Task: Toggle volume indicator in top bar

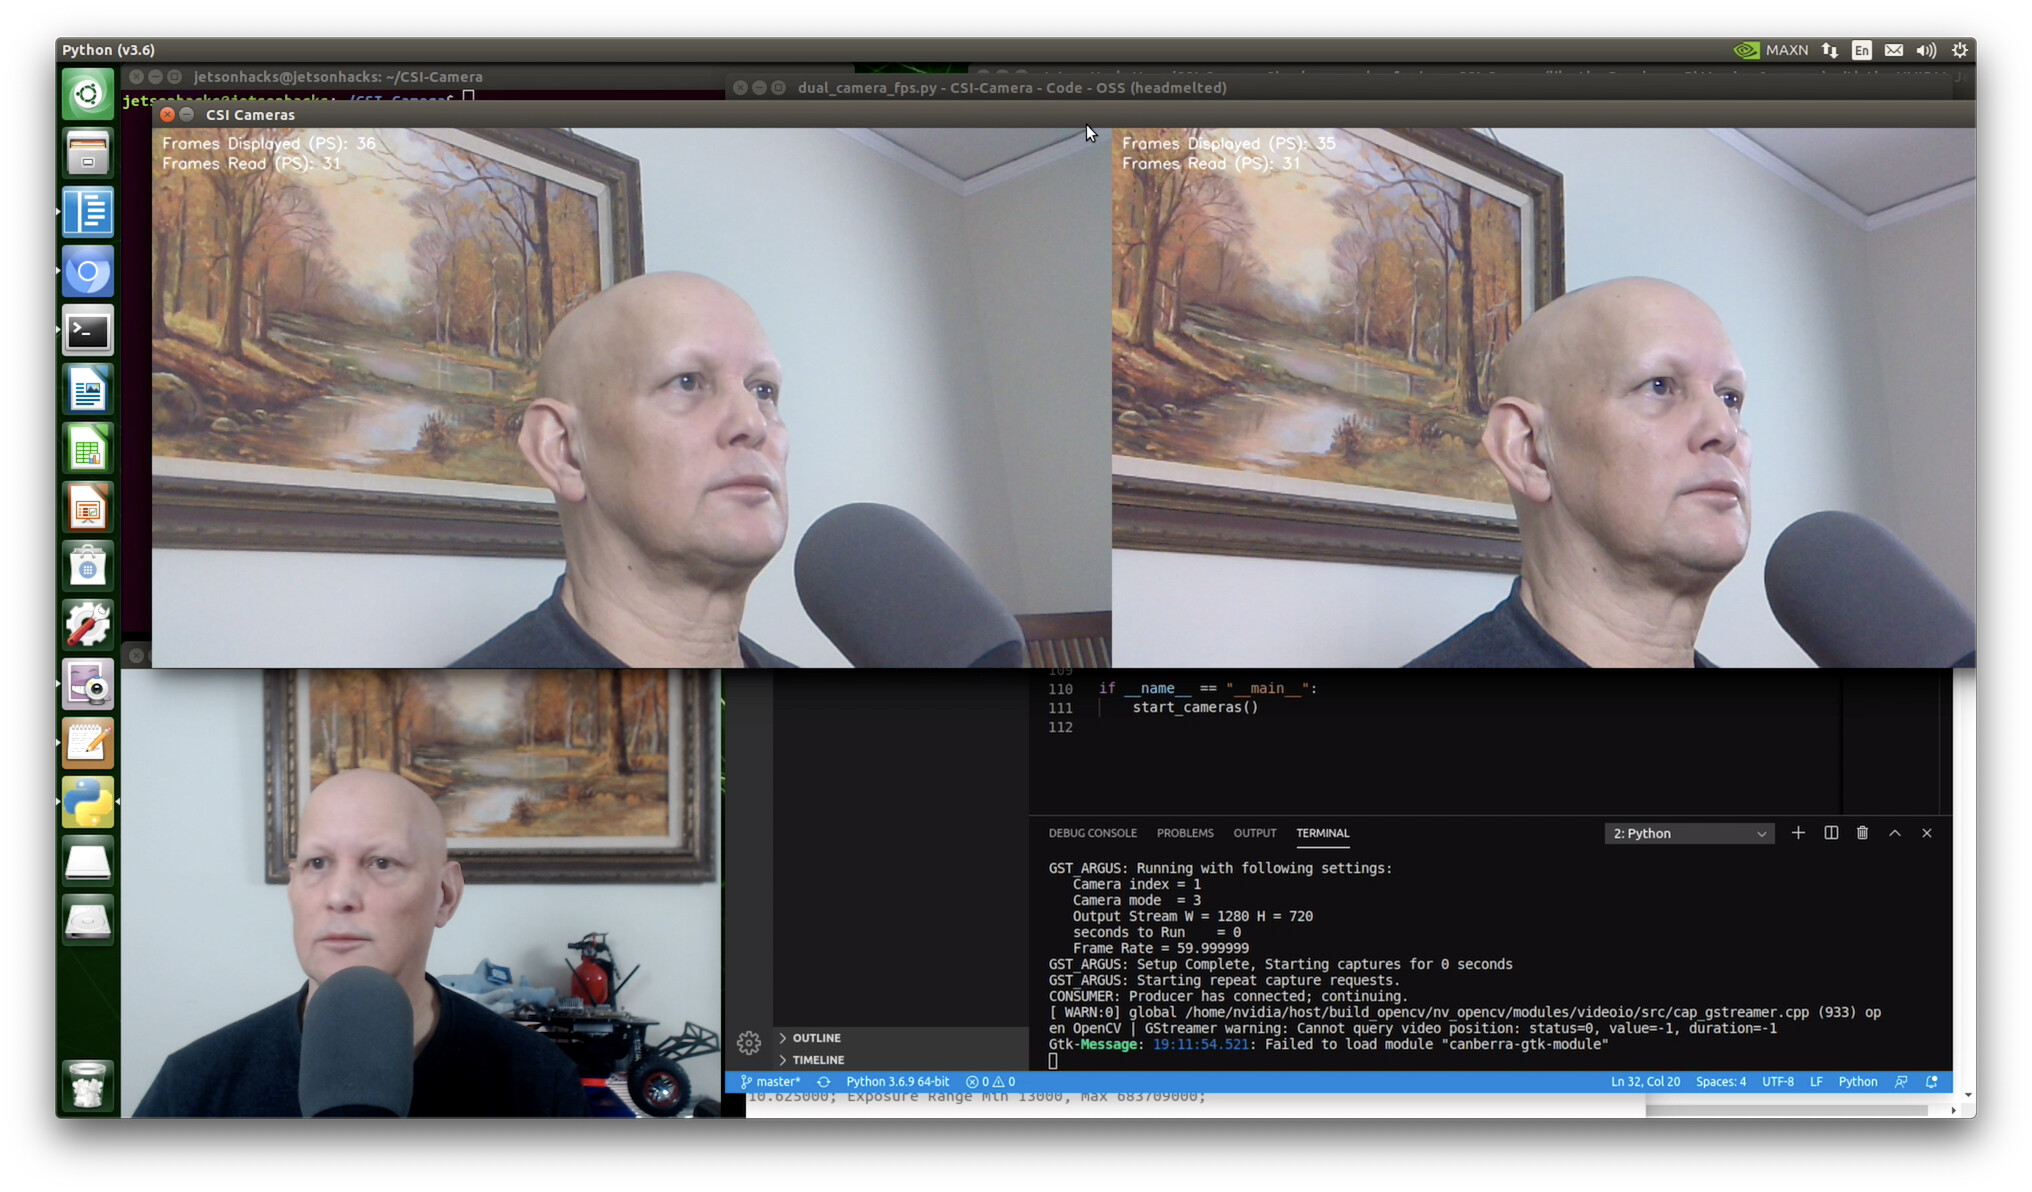Action: (x=1926, y=50)
